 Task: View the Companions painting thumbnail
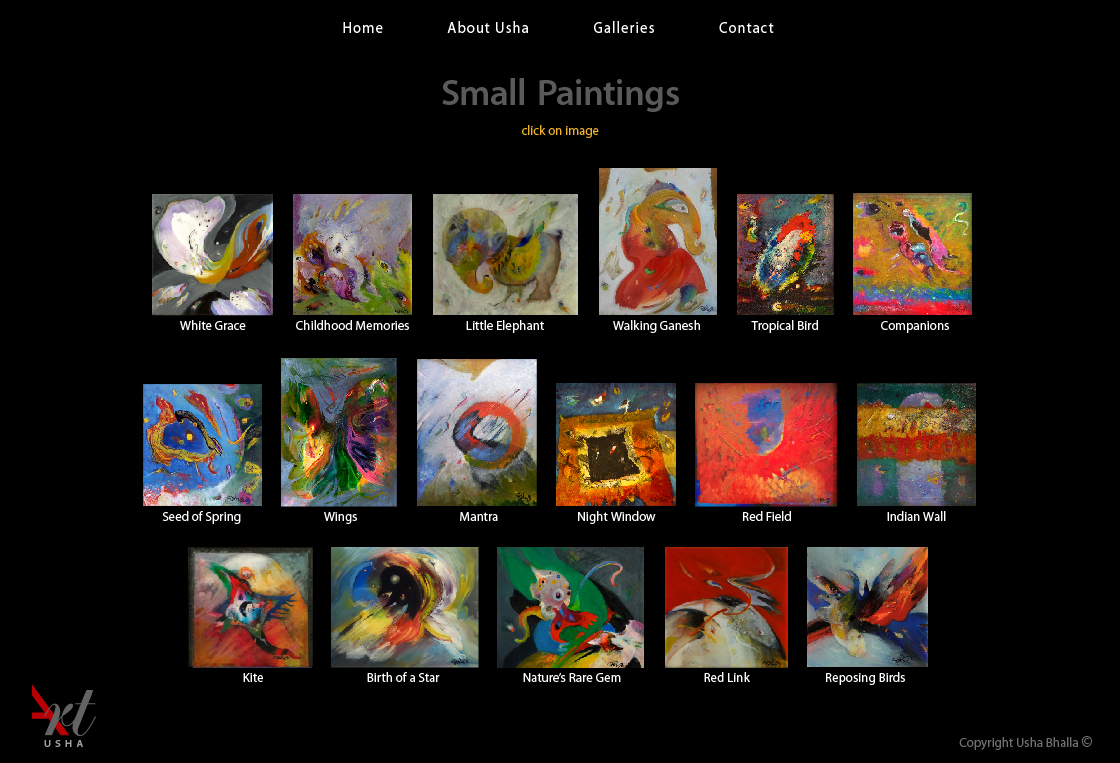point(912,254)
